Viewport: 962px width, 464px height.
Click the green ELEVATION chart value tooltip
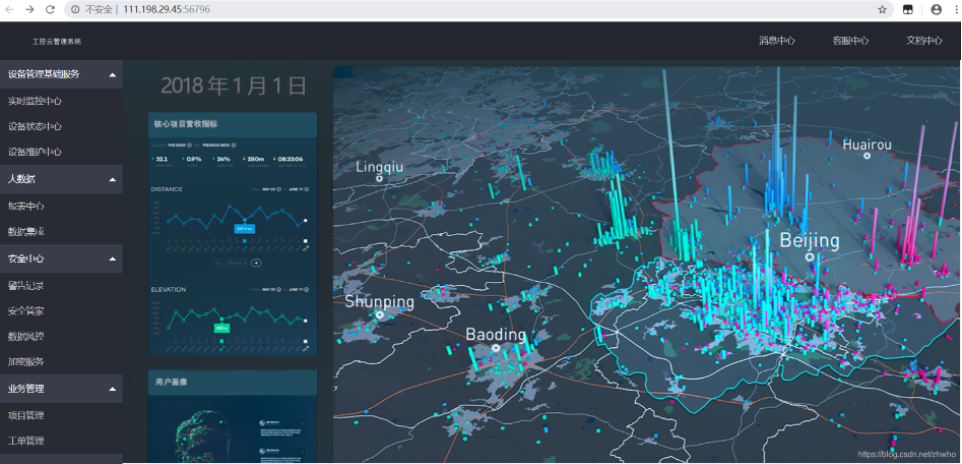[221, 328]
